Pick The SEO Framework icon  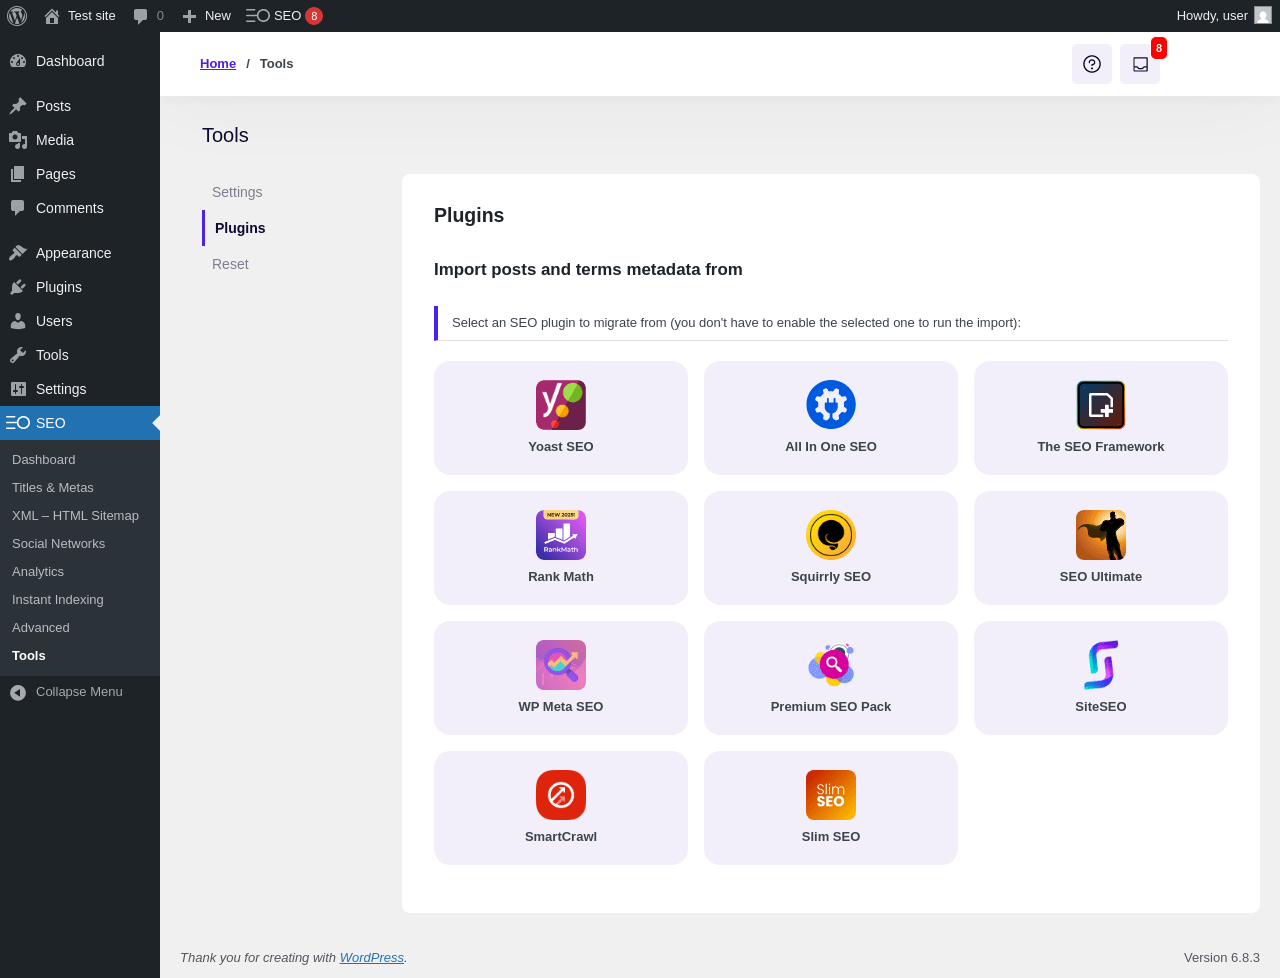(1101, 405)
